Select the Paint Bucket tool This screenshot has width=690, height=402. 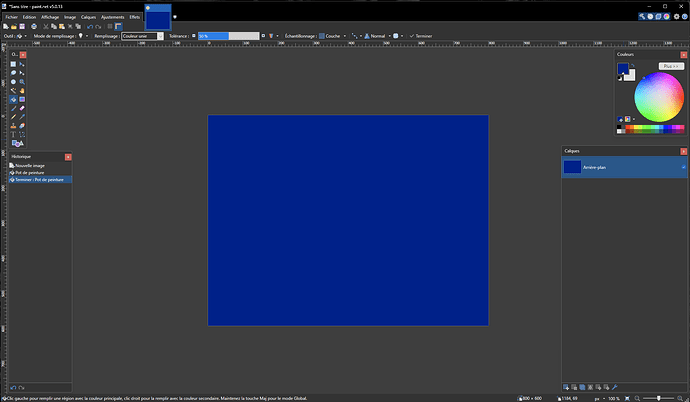[x=13, y=99]
